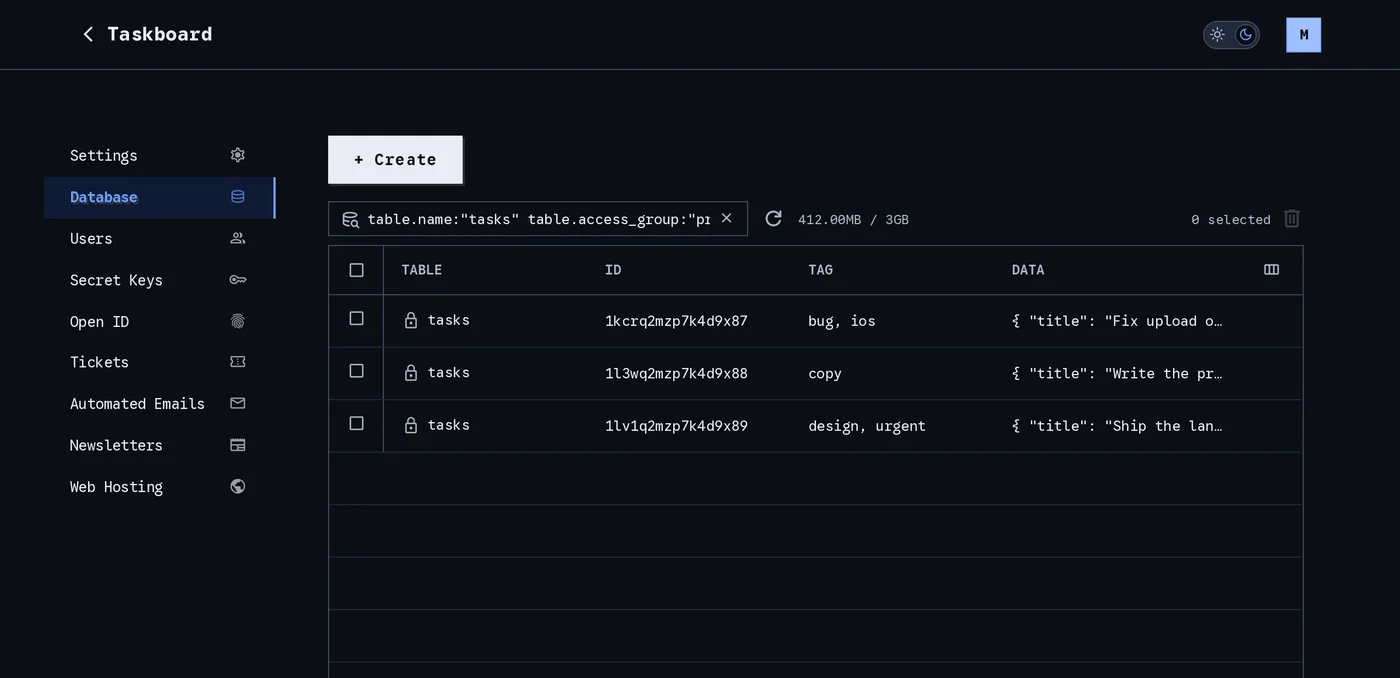Click the Open ID fingerprint icon

pos(237,321)
